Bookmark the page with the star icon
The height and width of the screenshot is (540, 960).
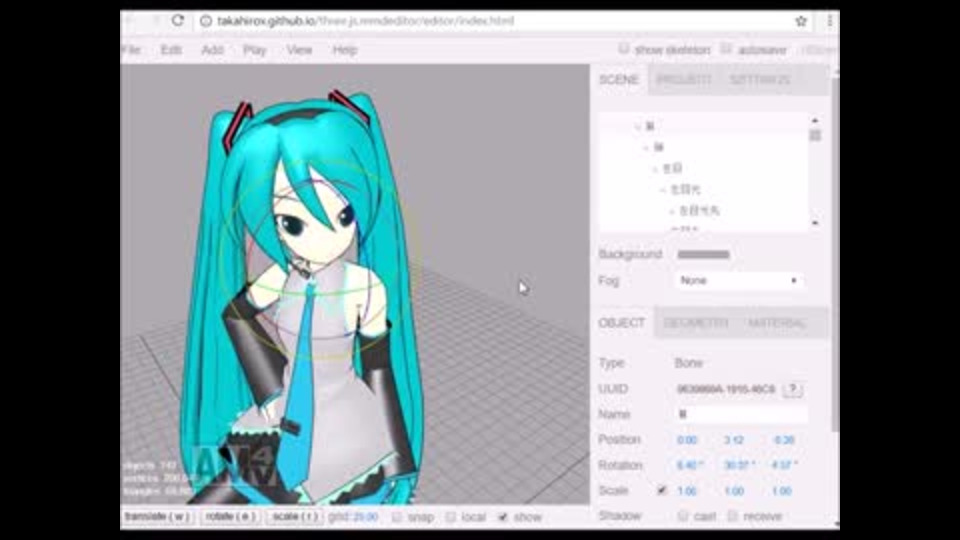801,21
